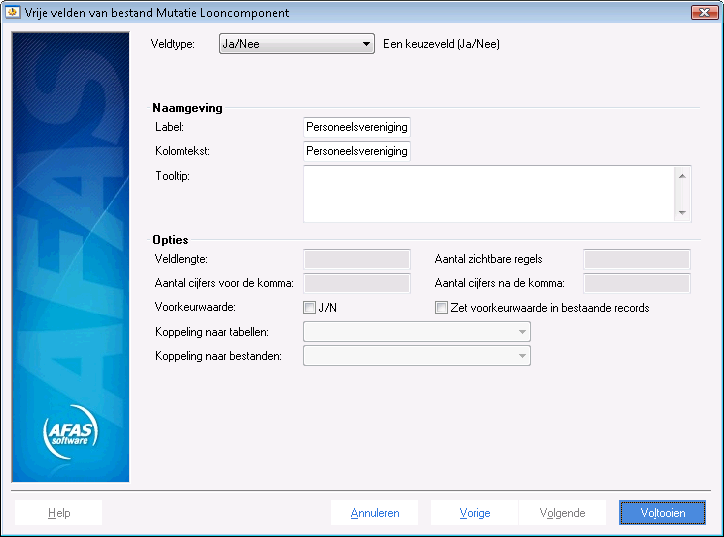Image resolution: width=724 pixels, height=537 pixels.
Task: Click the Naamgeving section heading
Action: coord(187,108)
